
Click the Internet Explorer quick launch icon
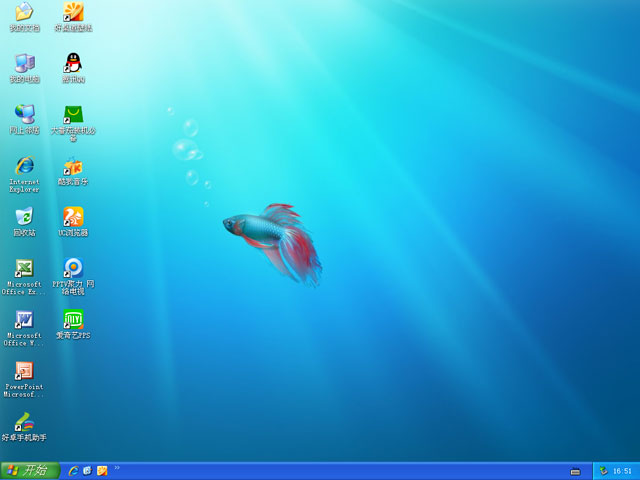73,470
